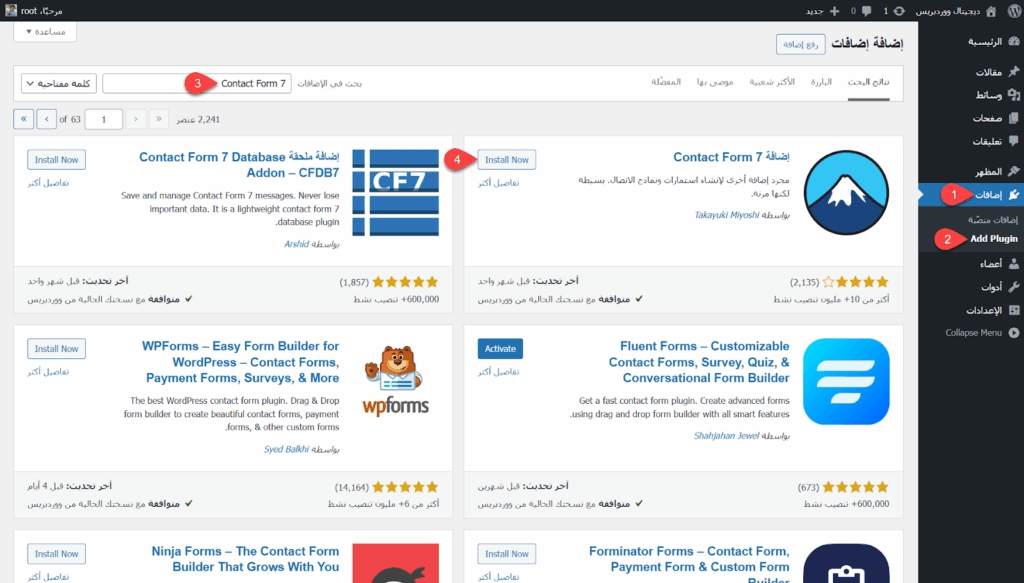Switch to البارزة tab

[x=821, y=82]
